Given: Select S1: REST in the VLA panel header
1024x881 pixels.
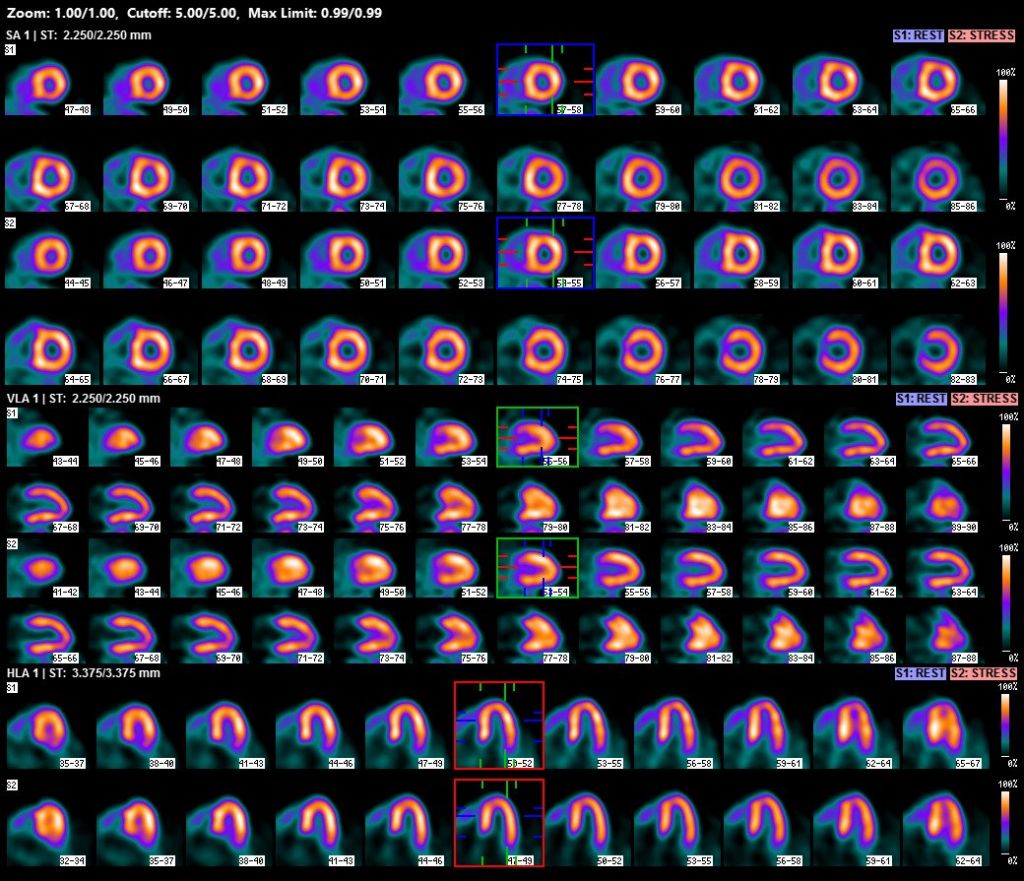Looking at the screenshot, I should click(x=921, y=399).
